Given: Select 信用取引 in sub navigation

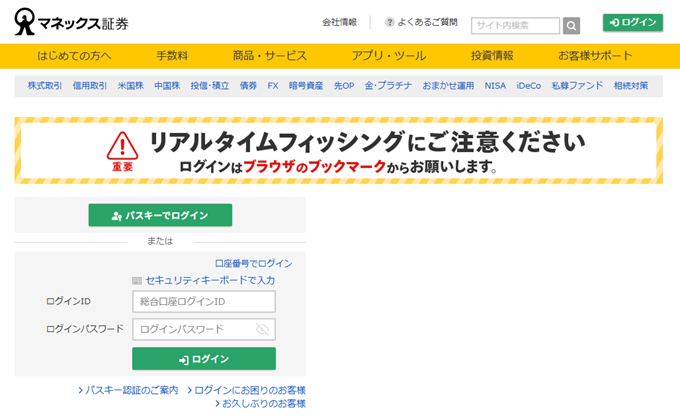Looking at the screenshot, I should [x=90, y=86].
